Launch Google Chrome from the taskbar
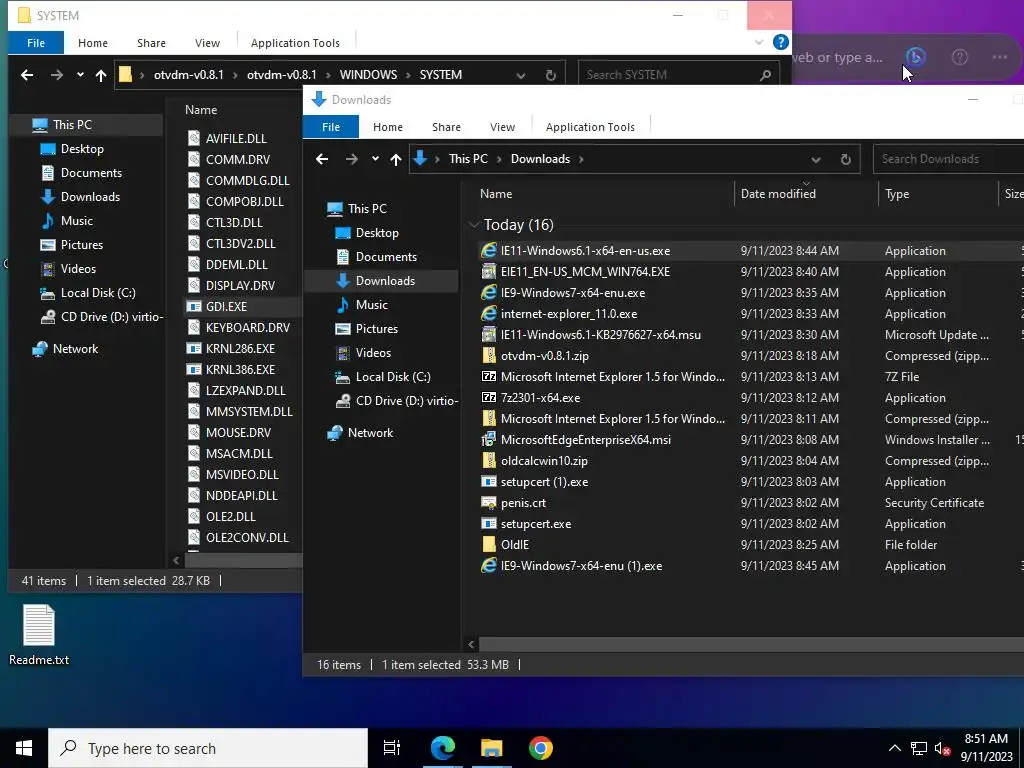The image size is (1024, 768). 541,748
